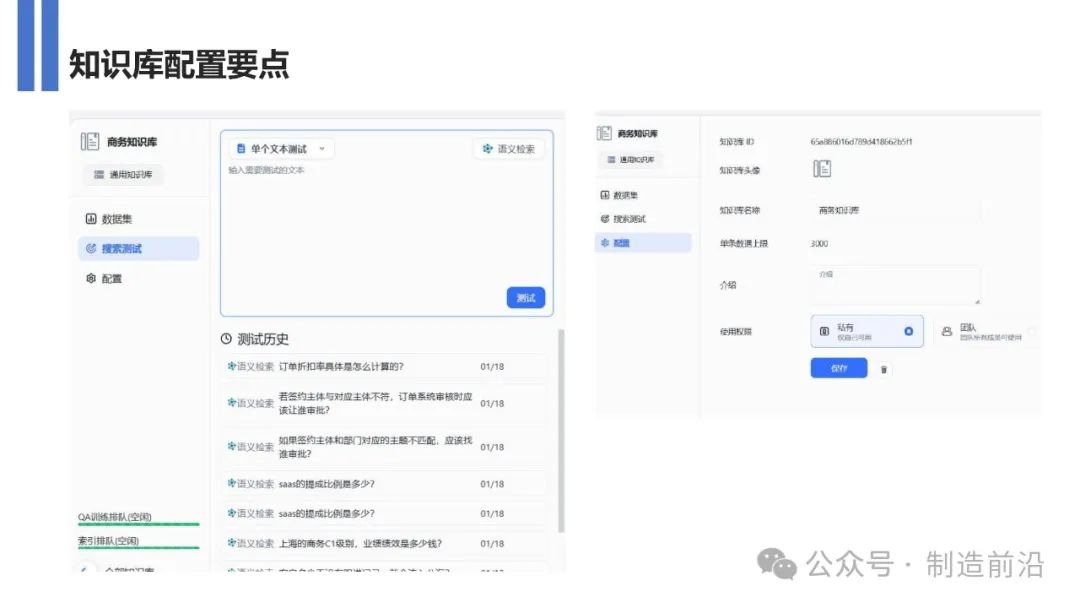
Task: Switch to 配置 in the left sidebar
Action: tap(111, 278)
